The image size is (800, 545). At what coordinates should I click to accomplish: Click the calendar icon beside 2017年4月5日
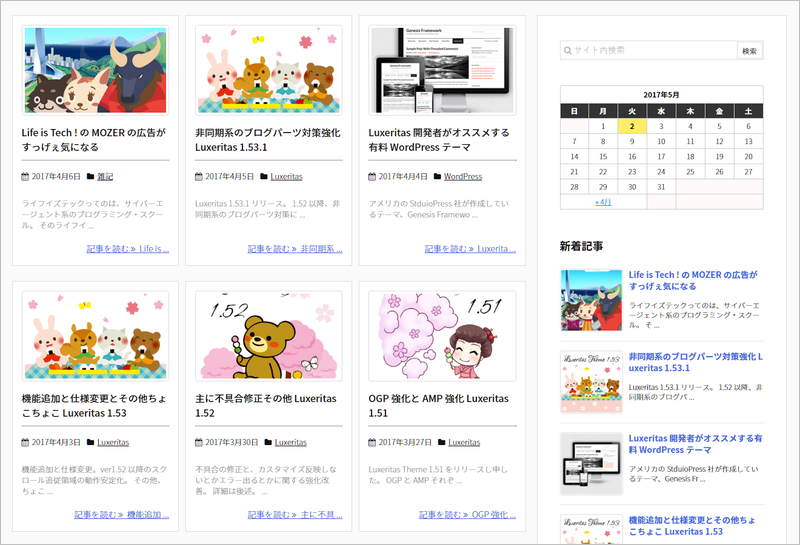(x=198, y=177)
